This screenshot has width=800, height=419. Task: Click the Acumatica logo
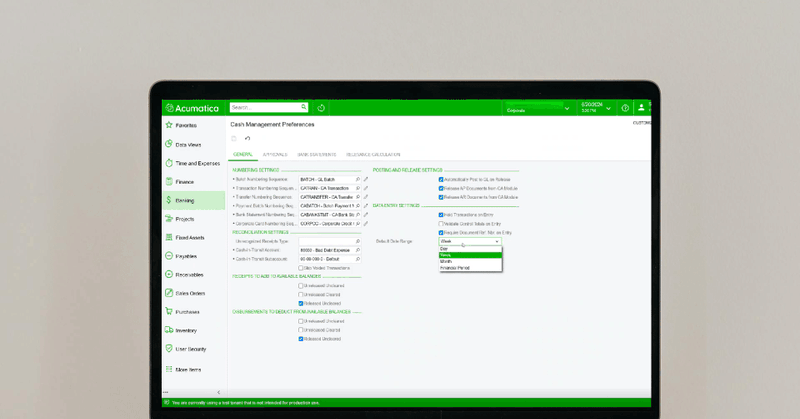coord(192,108)
